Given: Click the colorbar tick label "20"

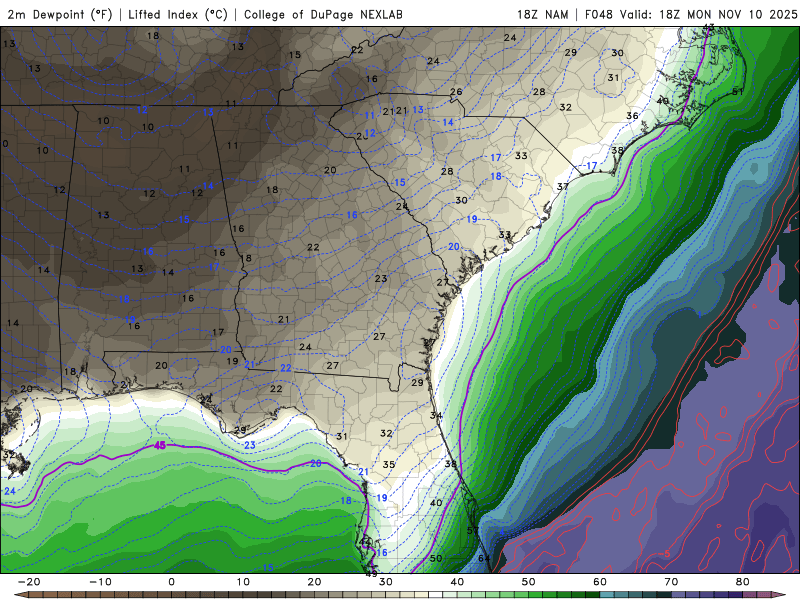Looking at the screenshot, I should [x=314, y=582].
